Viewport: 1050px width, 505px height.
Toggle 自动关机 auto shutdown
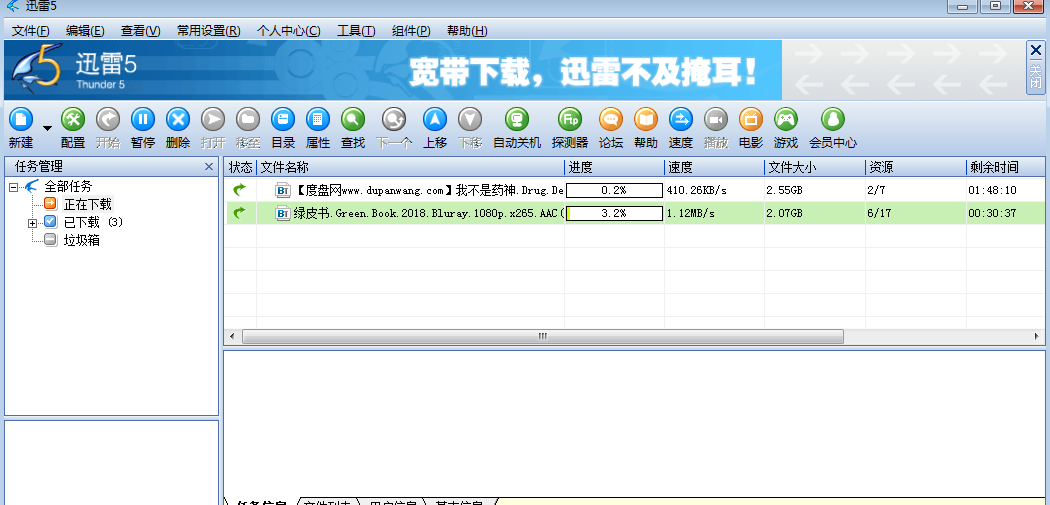pyautogui.click(x=516, y=121)
